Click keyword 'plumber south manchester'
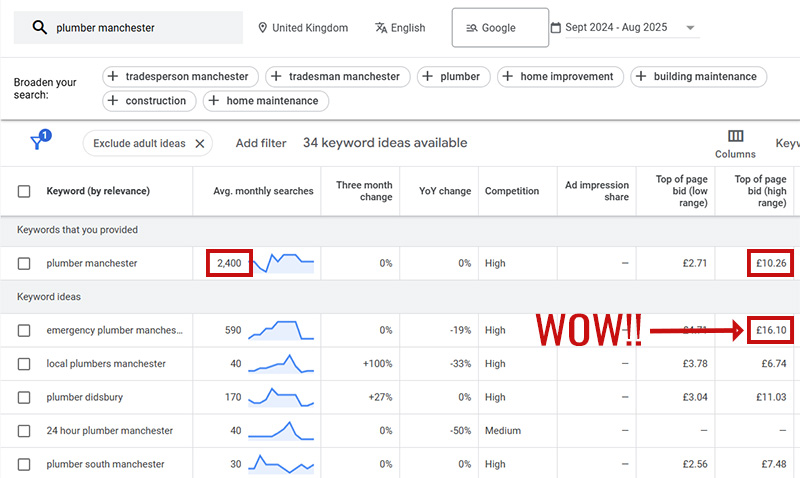800x478 pixels. [x=106, y=465]
